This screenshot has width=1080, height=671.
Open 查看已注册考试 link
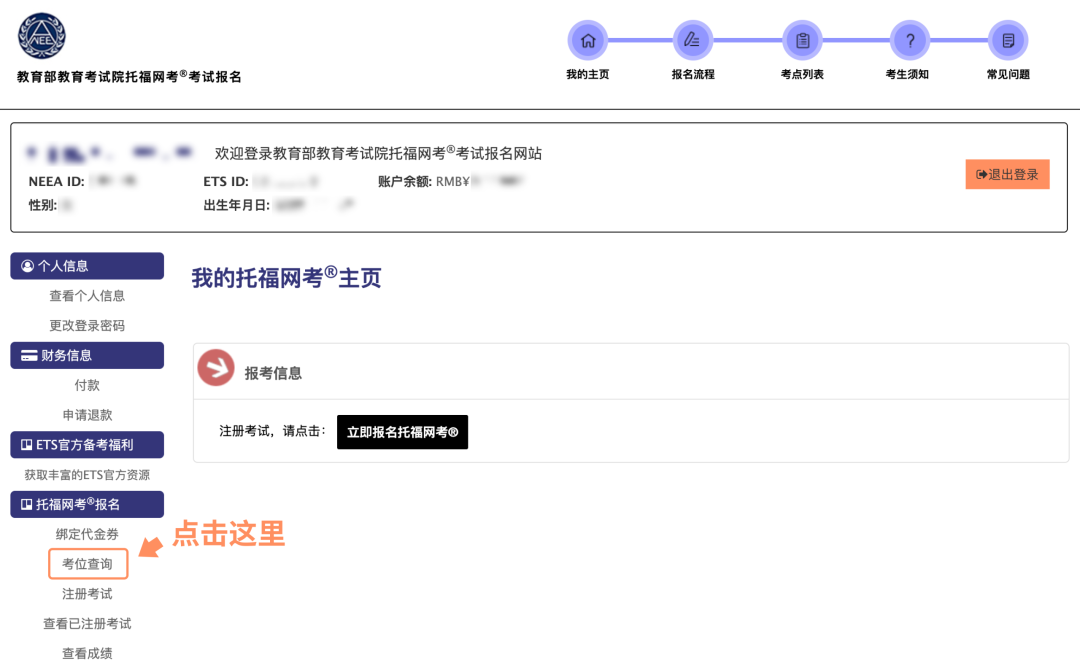(87, 623)
